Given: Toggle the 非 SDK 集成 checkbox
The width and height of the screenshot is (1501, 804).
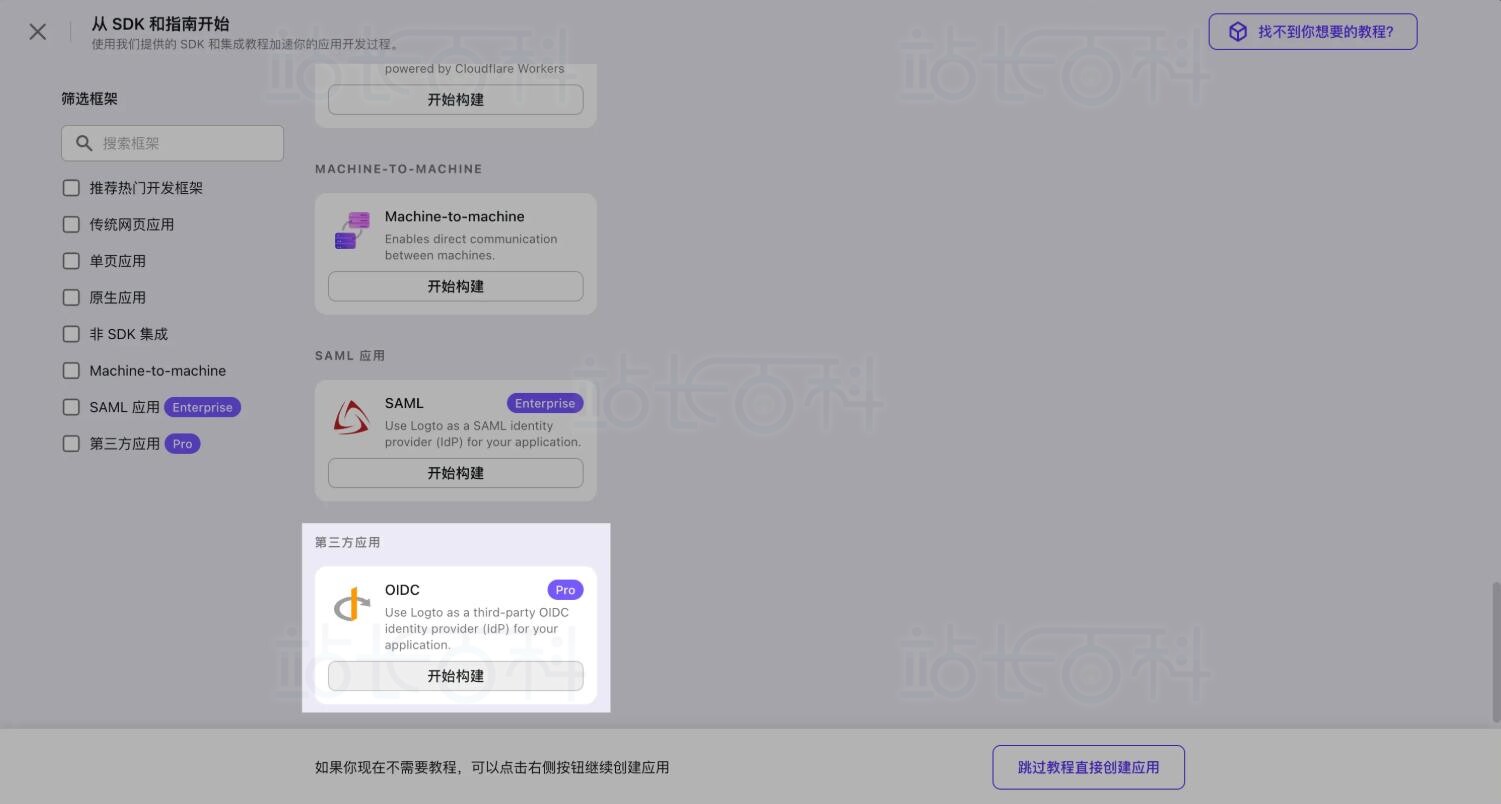Looking at the screenshot, I should (x=71, y=334).
